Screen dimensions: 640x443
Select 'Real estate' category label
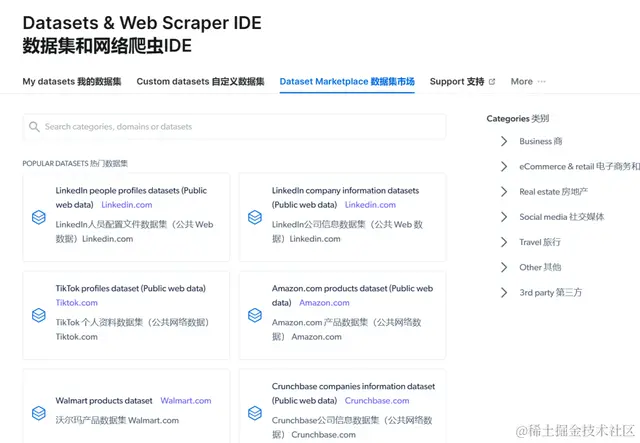pyautogui.click(x=553, y=192)
